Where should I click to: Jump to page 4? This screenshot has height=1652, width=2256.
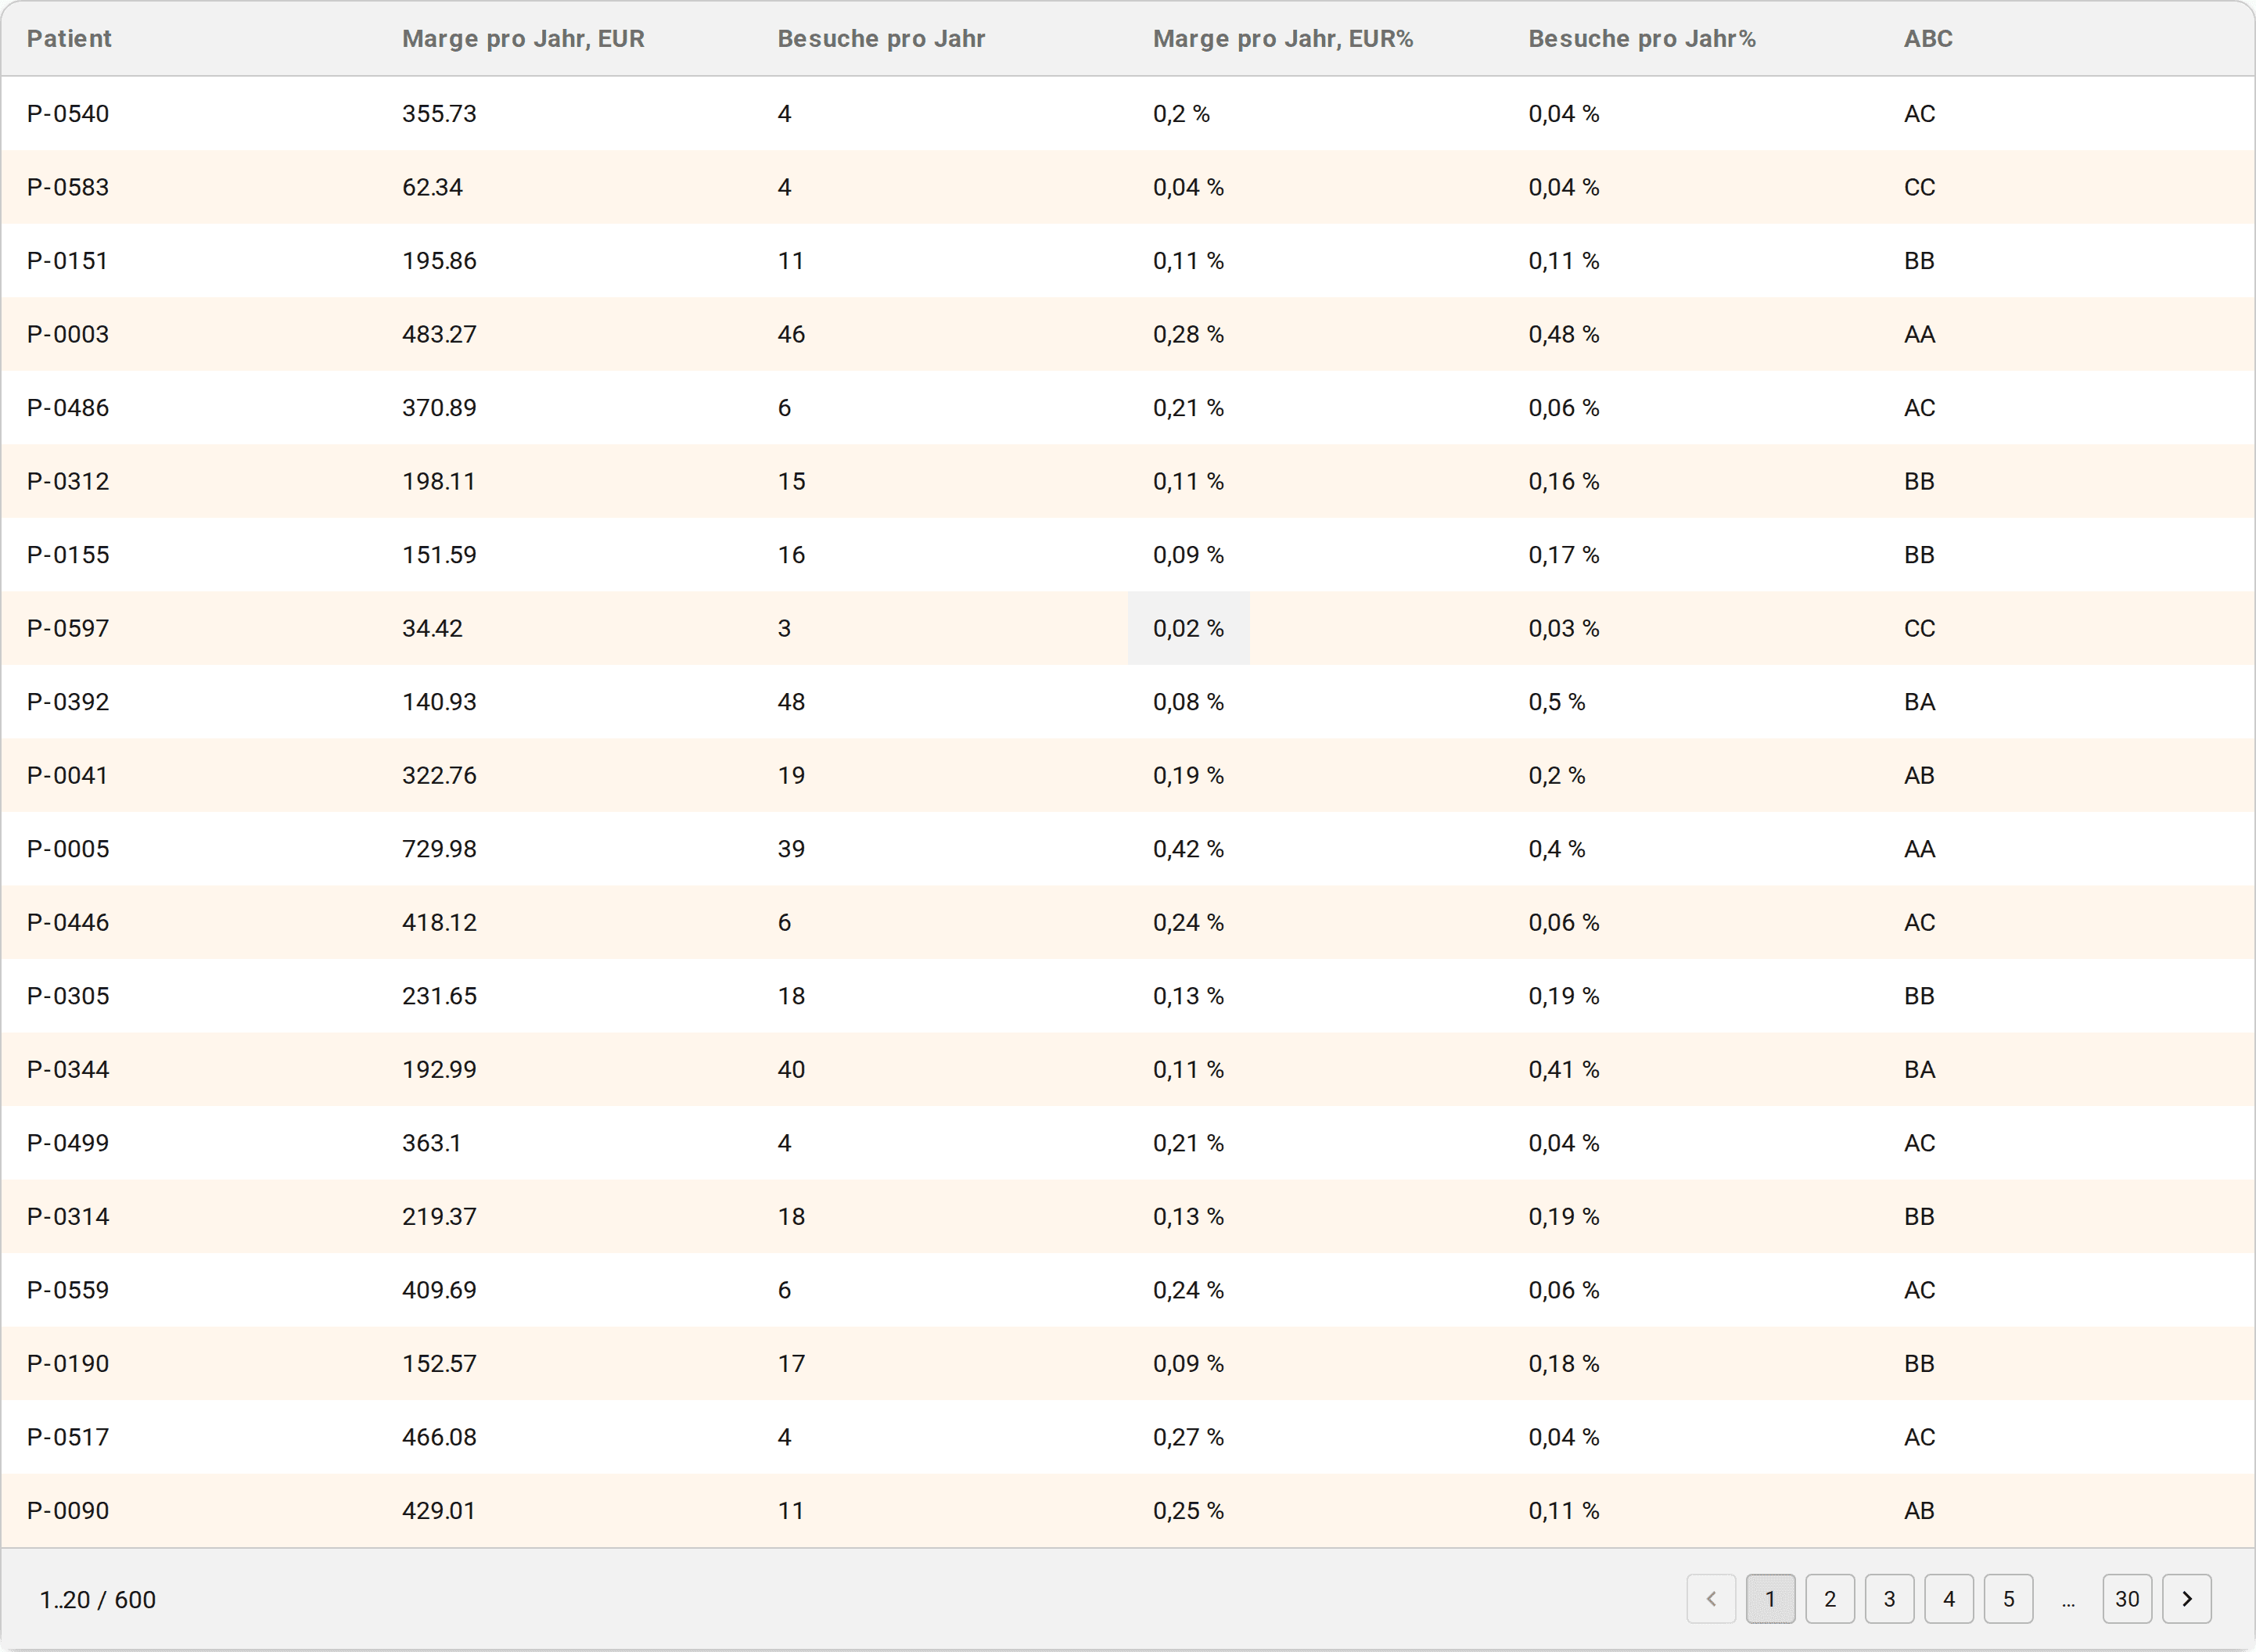coord(1949,1599)
